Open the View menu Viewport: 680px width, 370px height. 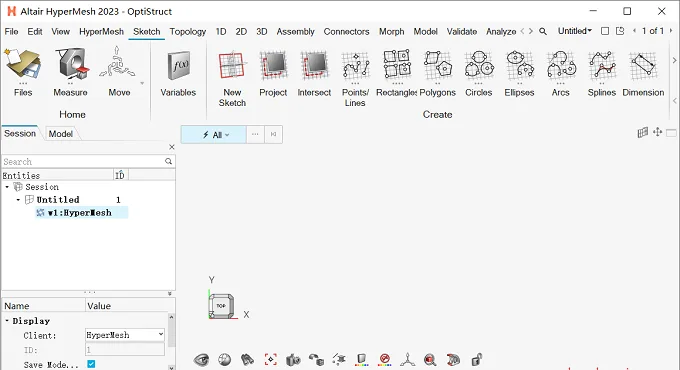(x=60, y=32)
